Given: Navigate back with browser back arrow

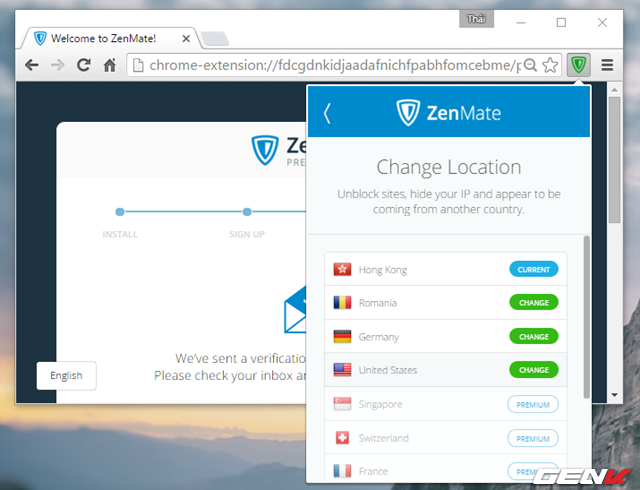Looking at the screenshot, I should (32, 65).
